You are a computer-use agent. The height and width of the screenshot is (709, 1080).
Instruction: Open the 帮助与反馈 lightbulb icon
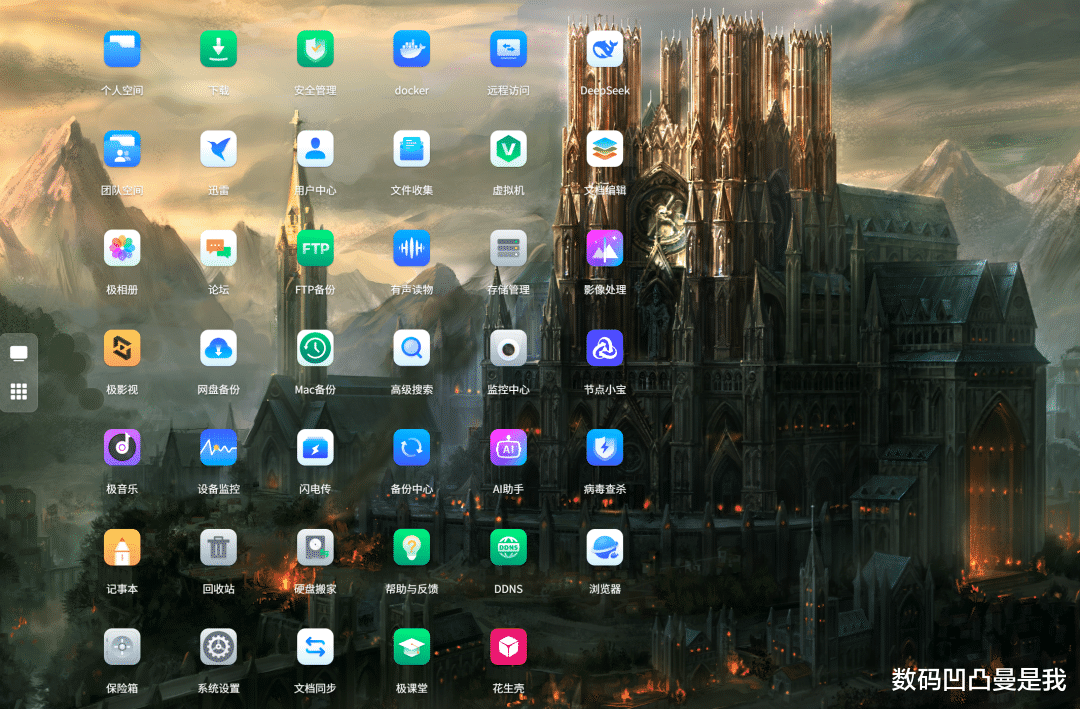pyautogui.click(x=412, y=547)
